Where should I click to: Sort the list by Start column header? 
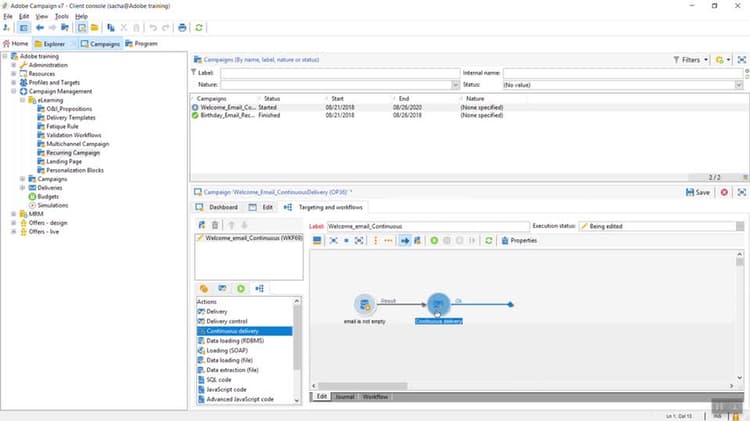coord(338,99)
